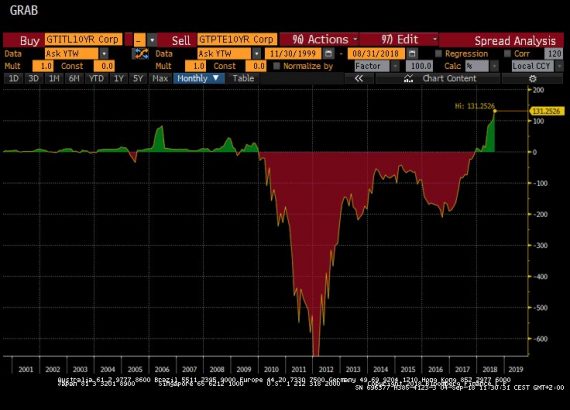
Task: Select the 5Y time range
Action: click(x=138, y=79)
